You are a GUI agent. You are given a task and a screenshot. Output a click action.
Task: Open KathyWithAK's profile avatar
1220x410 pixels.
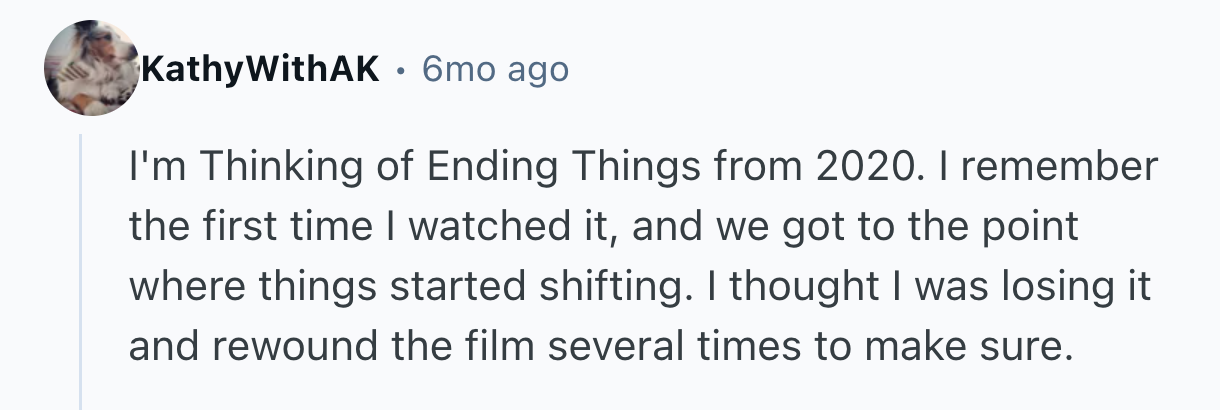[93, 67]
